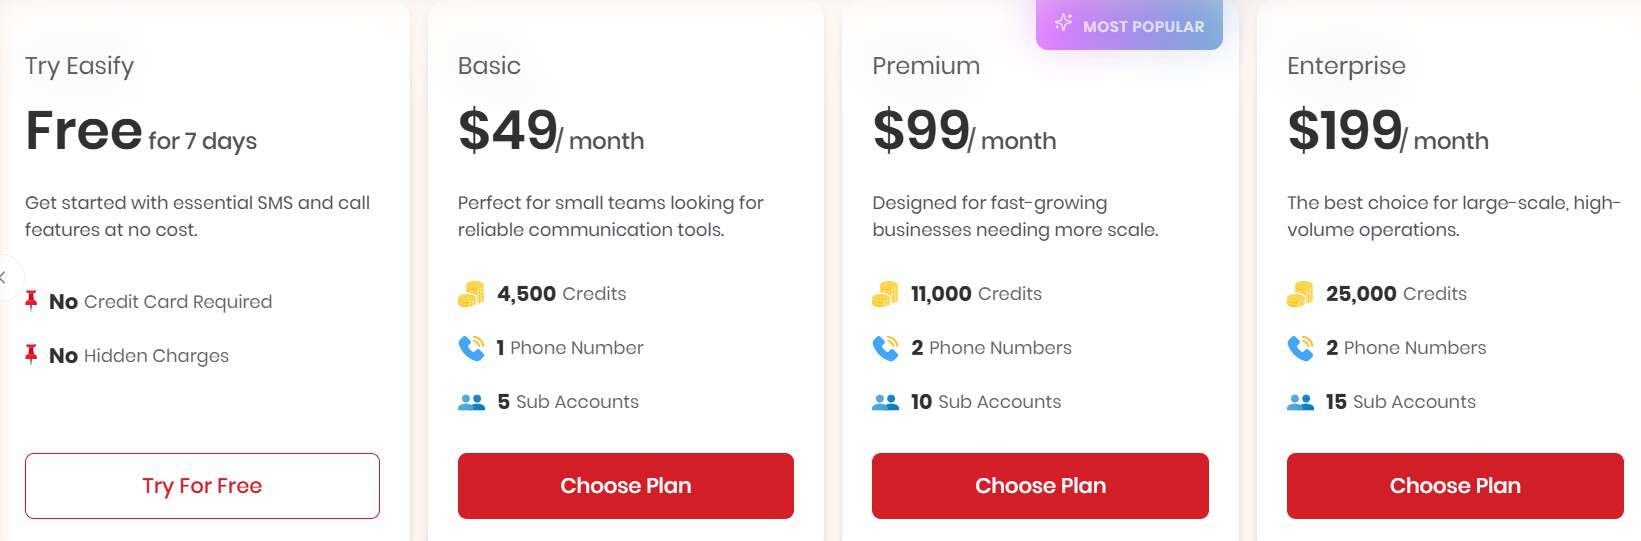Click the pin icon beside No Credit Card Required
This screenshot has height=541, width=1641.
click(x=31, y=300)
